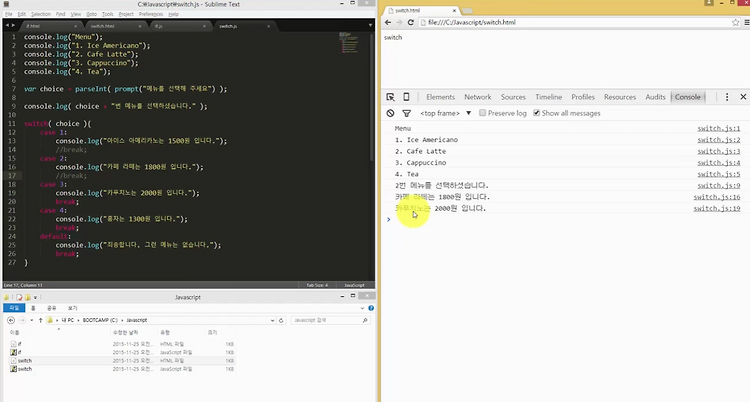Click the Sublime vertical scrollbar
The height and width of the screenshot is (402, 750).
click(373, 96)
